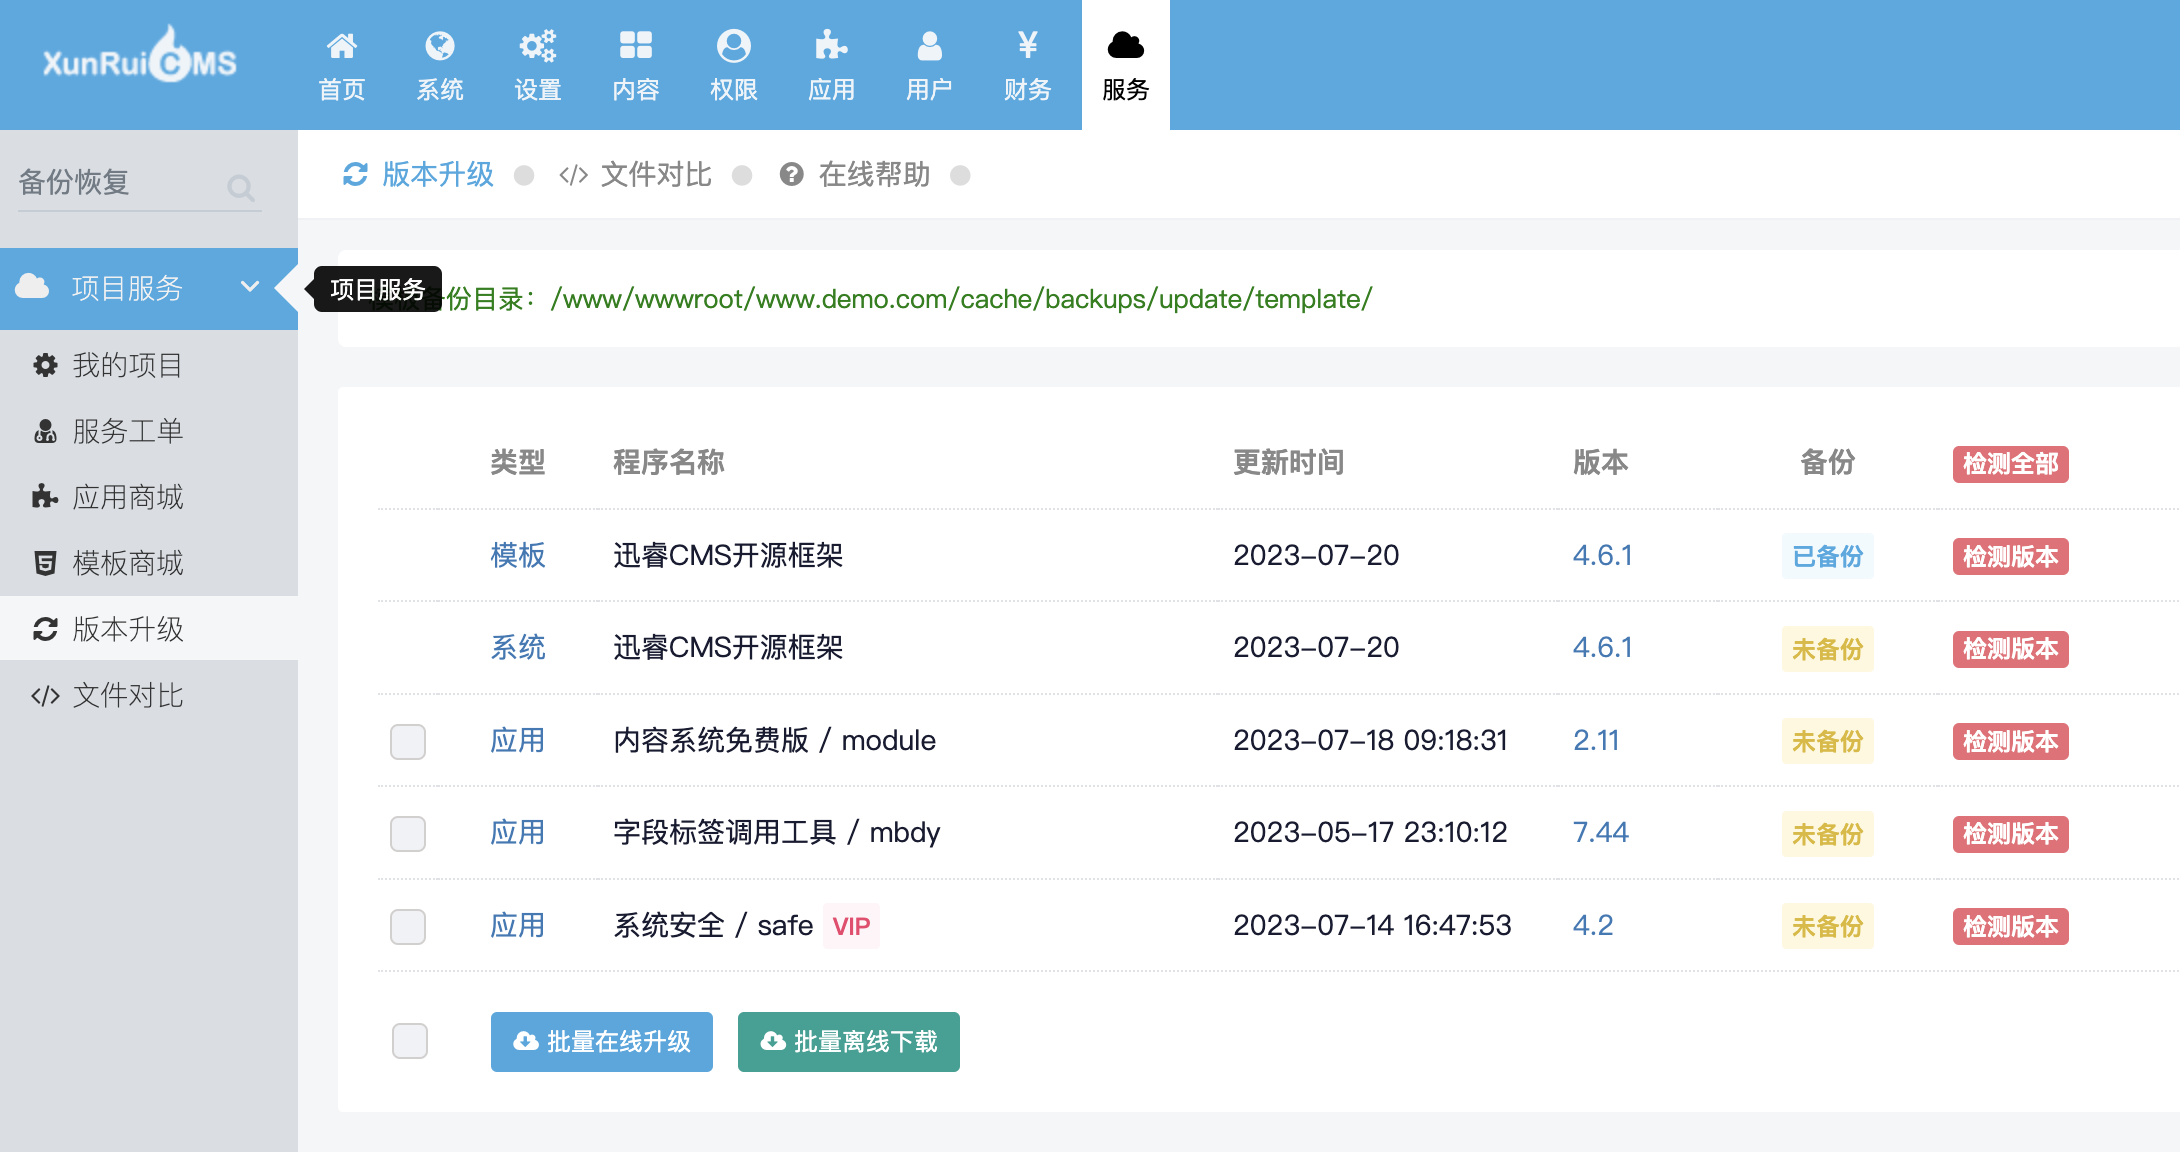Check the 字段标签调用工具 mbdy checkbox
2180x1152 pixels.
tap(408, 834)
